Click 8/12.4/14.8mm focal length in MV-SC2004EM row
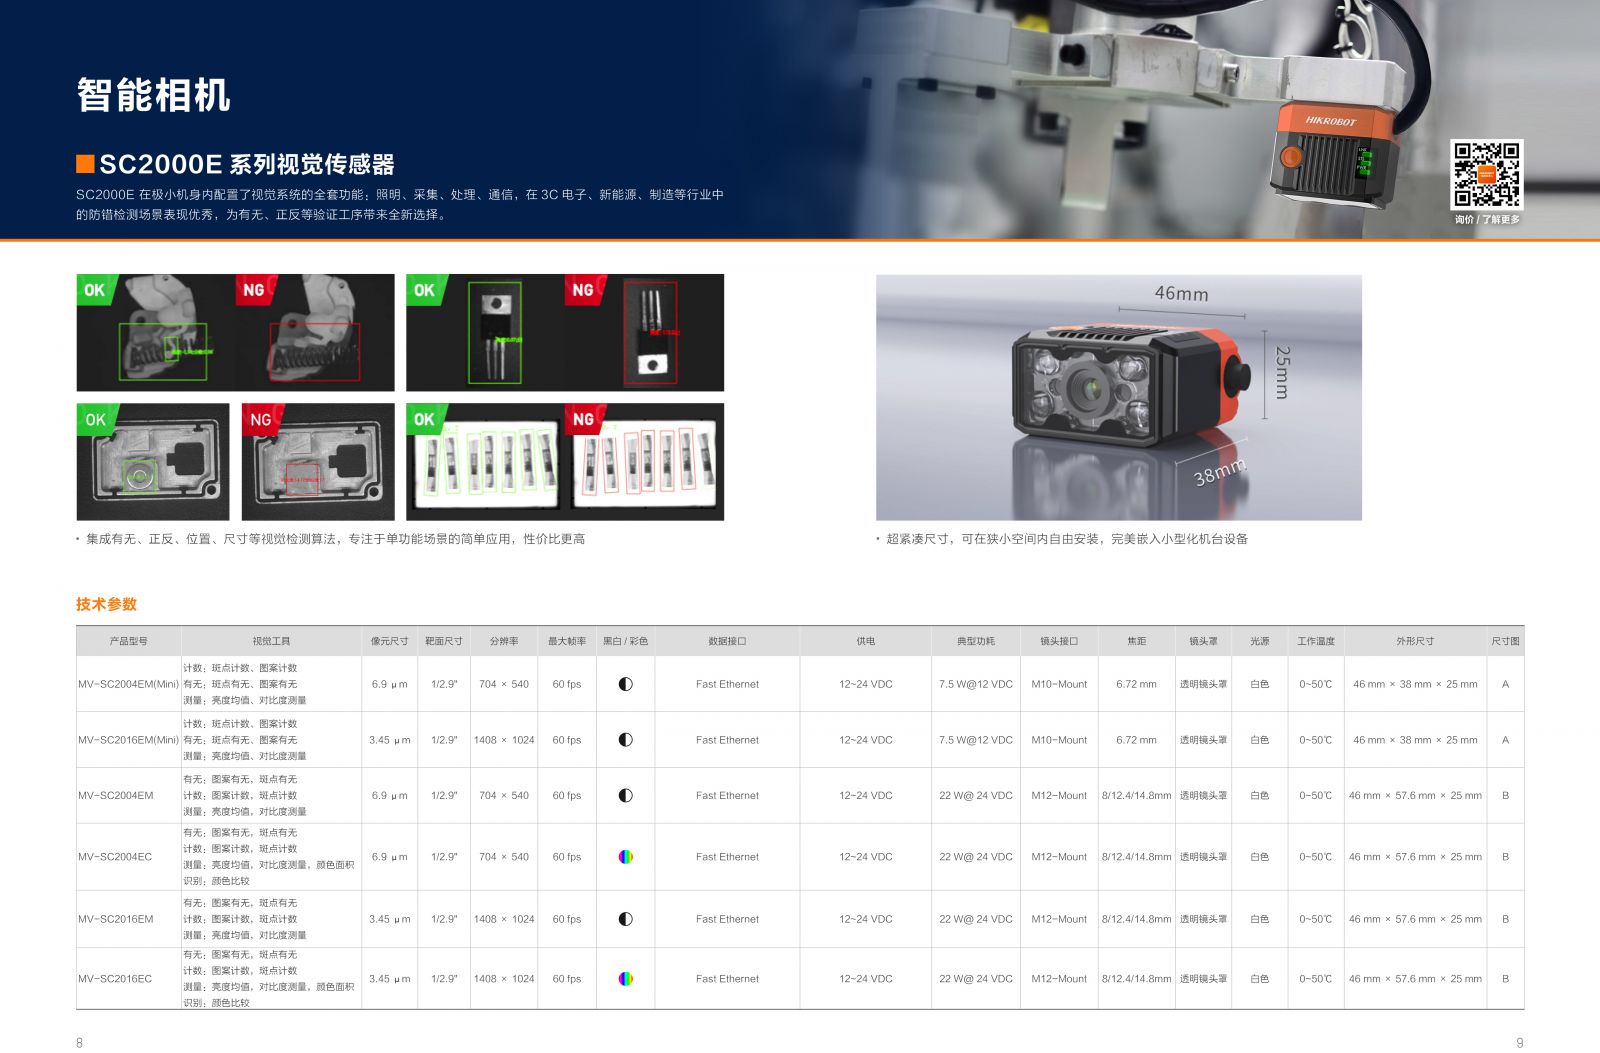 1137,796
